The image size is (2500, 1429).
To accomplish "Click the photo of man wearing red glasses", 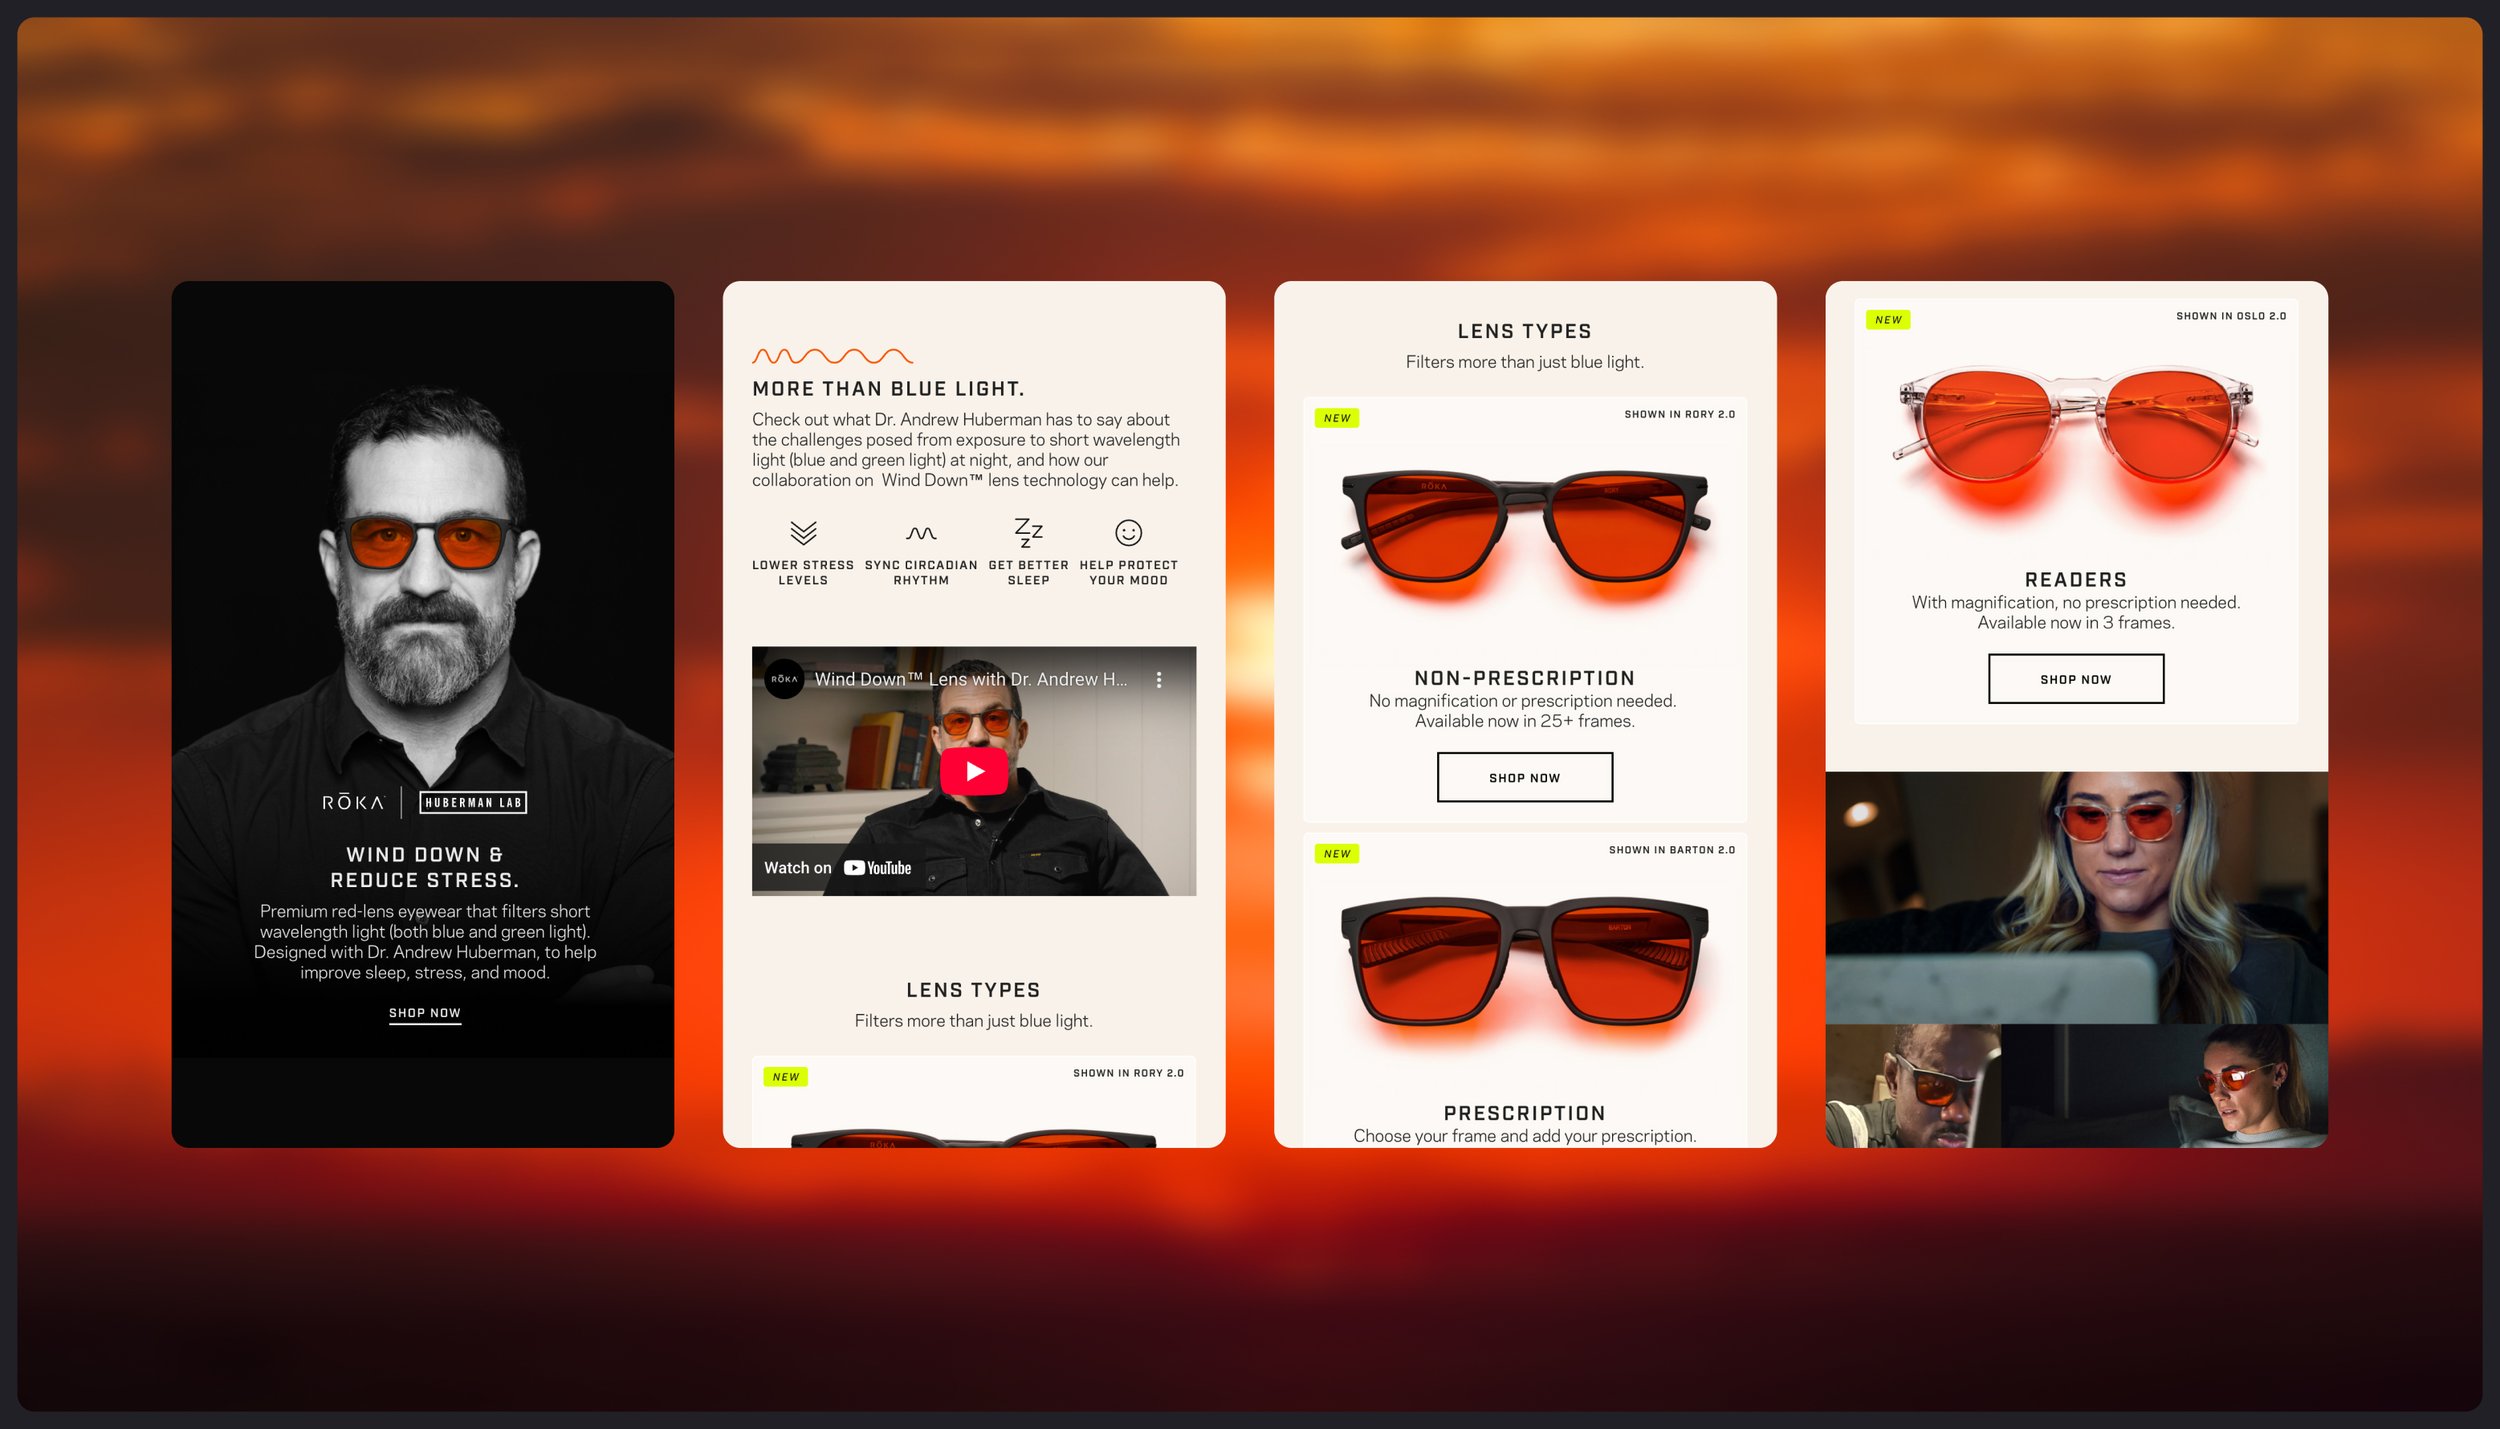I will 1913,1086.
